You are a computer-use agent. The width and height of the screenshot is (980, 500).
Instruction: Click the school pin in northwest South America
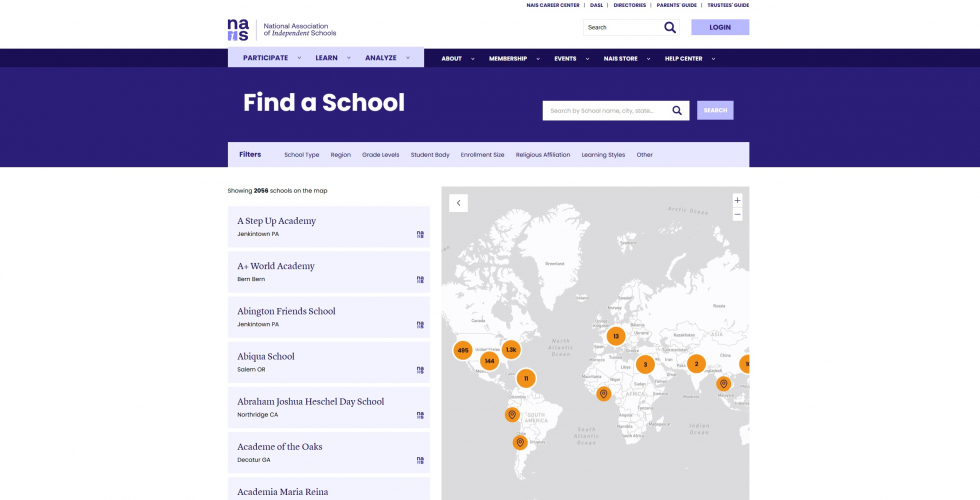(512, 414)
